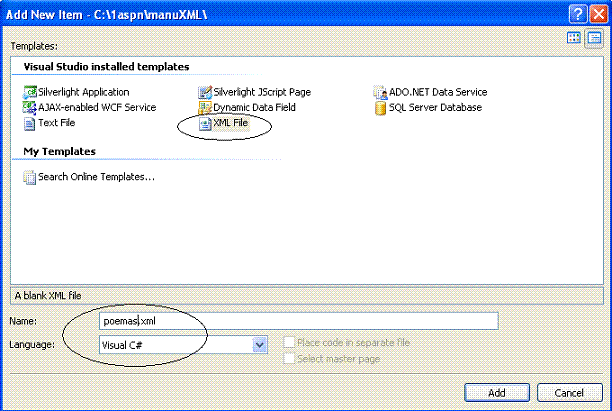Switch to large icons view
The width and height of the screenshot is (612, 411).
[573, 38]
